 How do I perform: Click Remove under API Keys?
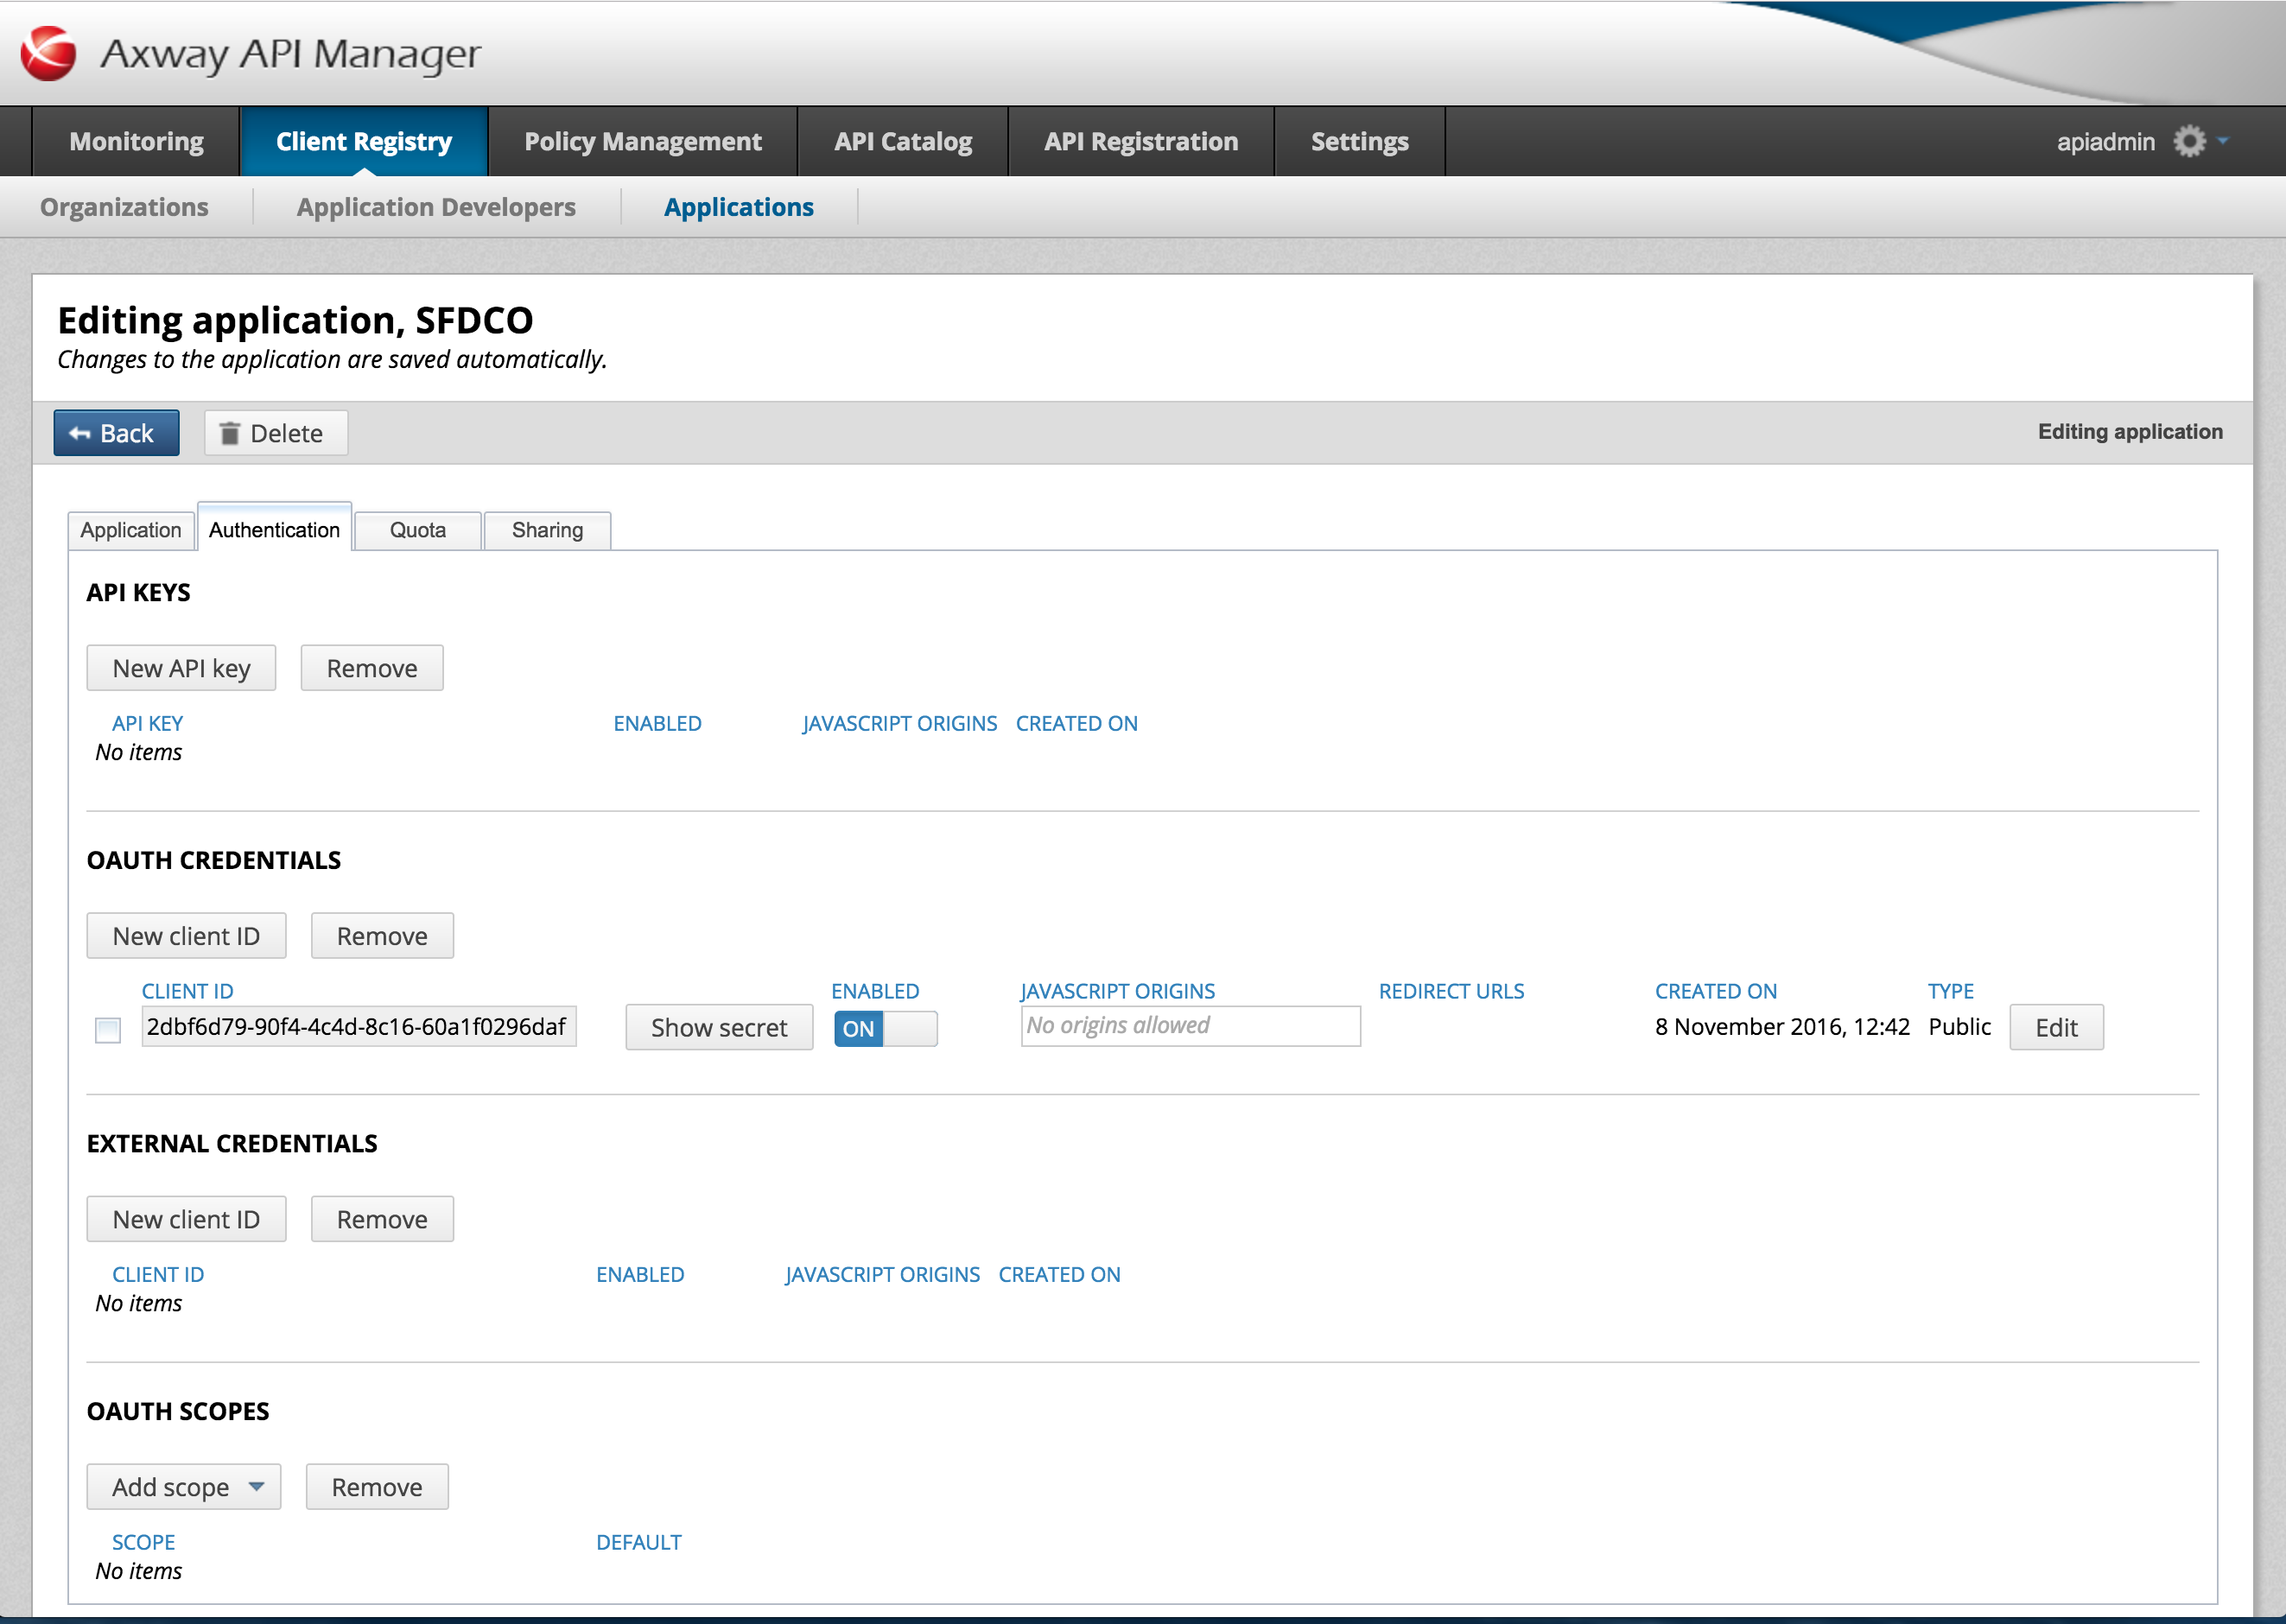(372, 668)
